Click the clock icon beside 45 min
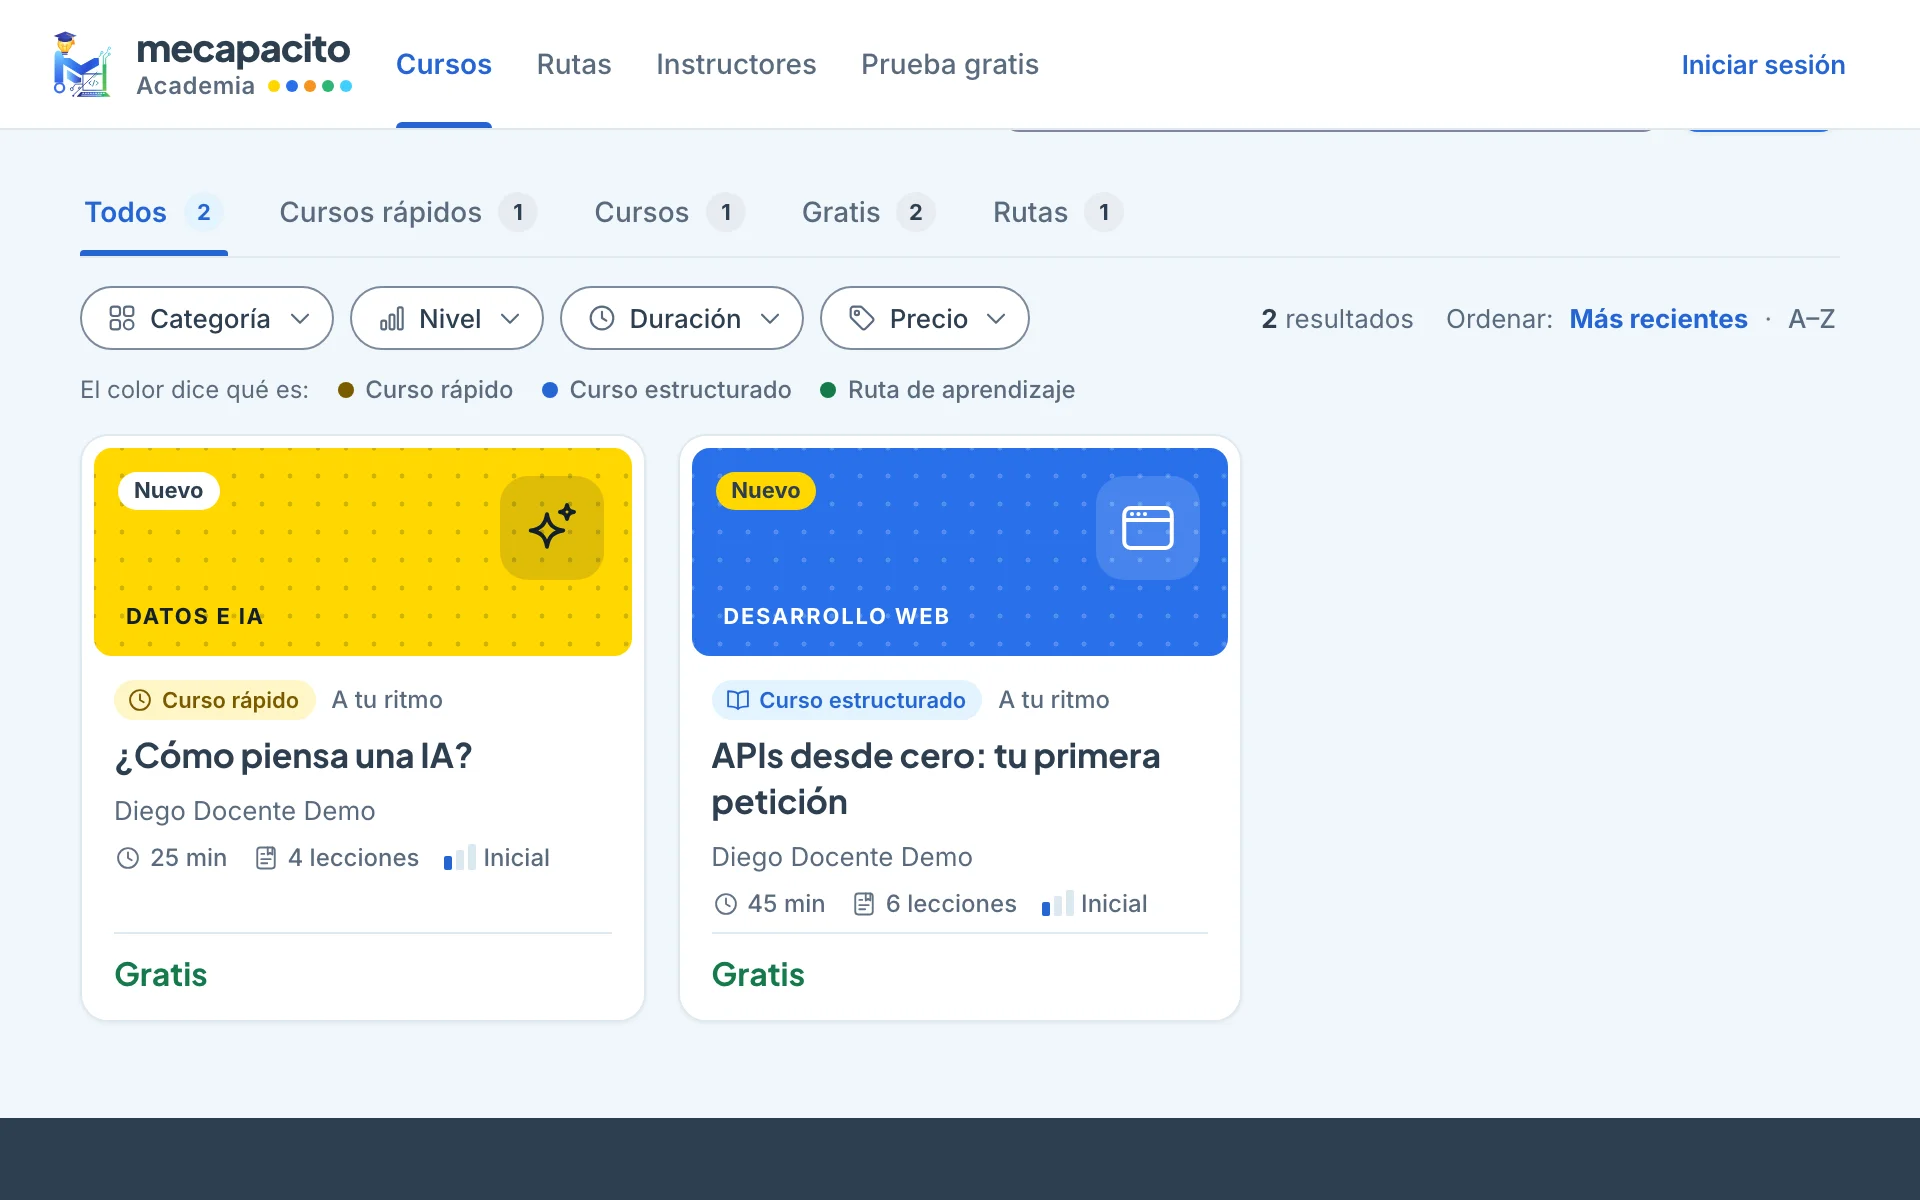This screenshot has height=1200, width=1920. [x=726, y=904]
